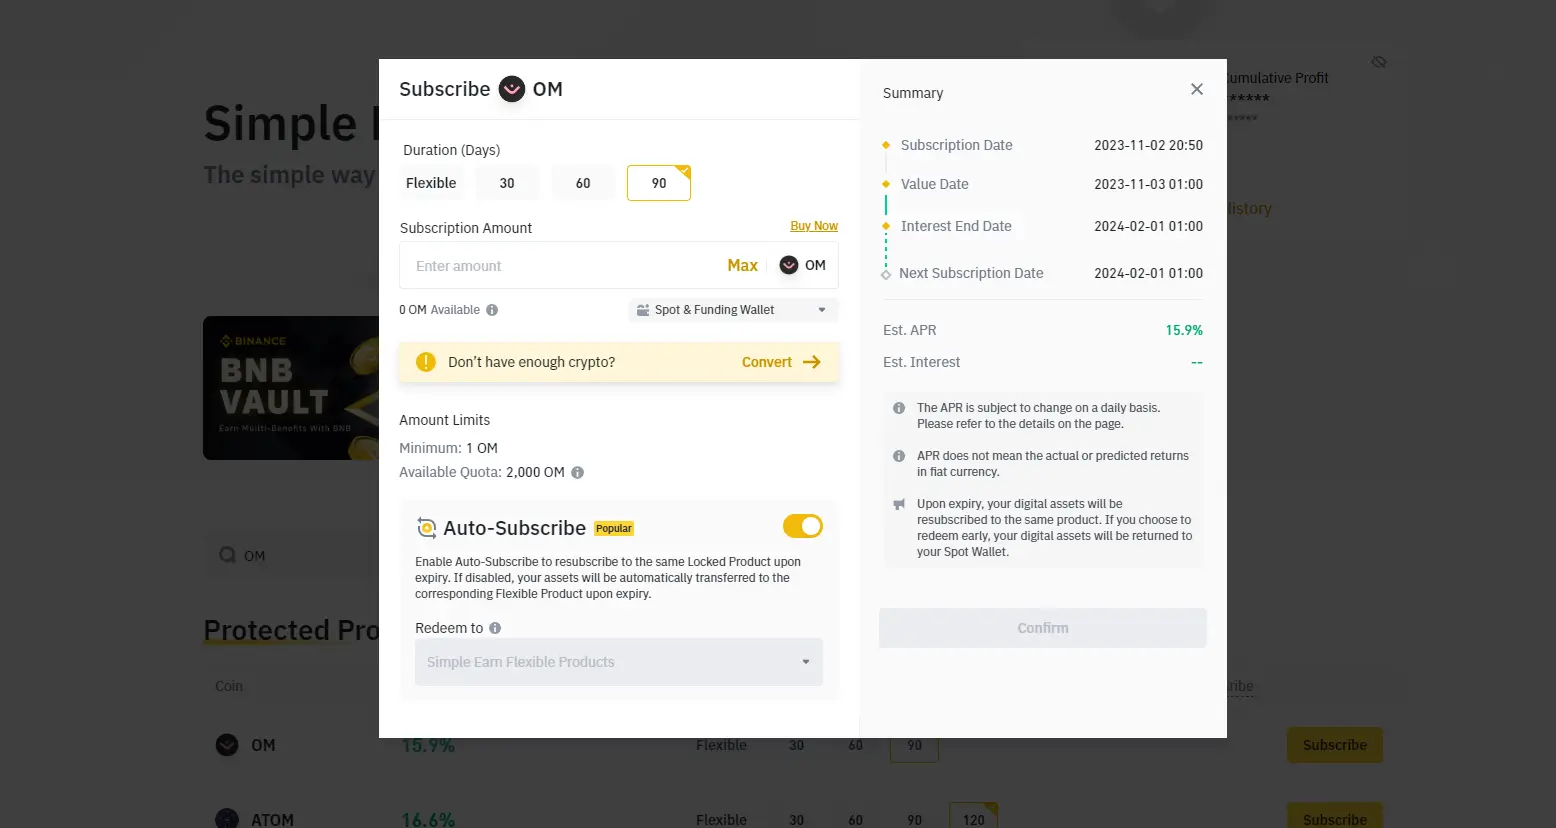Show info about Available Quota
1556x828 pixels.
tap(577, 473)
